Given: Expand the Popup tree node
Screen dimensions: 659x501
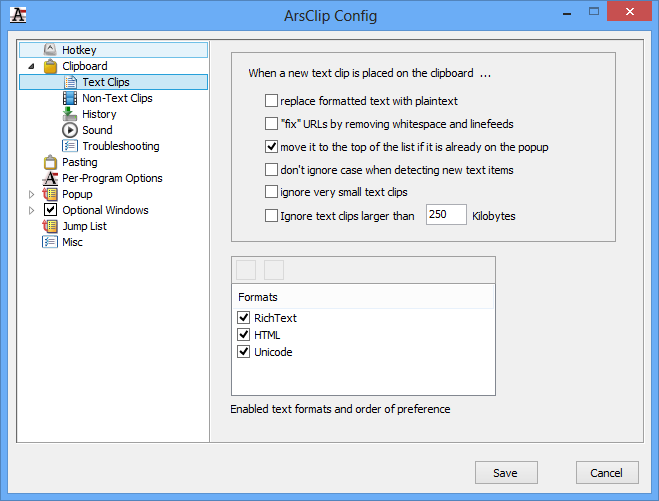Looking at the screenshot, I should click(x=32, y=194).
